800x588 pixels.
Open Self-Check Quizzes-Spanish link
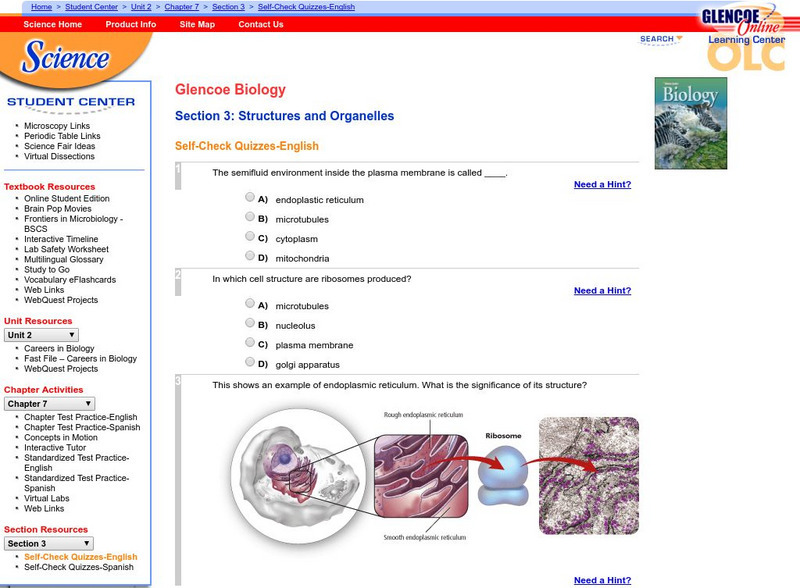79,567
